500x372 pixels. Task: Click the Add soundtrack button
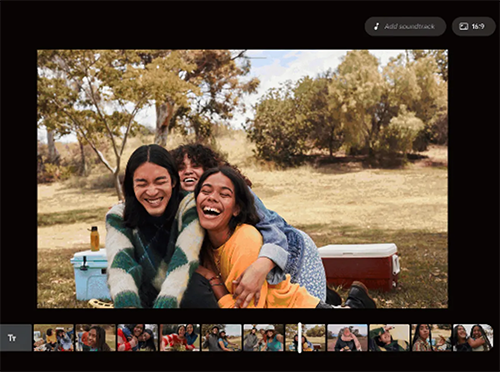[405, 26]
